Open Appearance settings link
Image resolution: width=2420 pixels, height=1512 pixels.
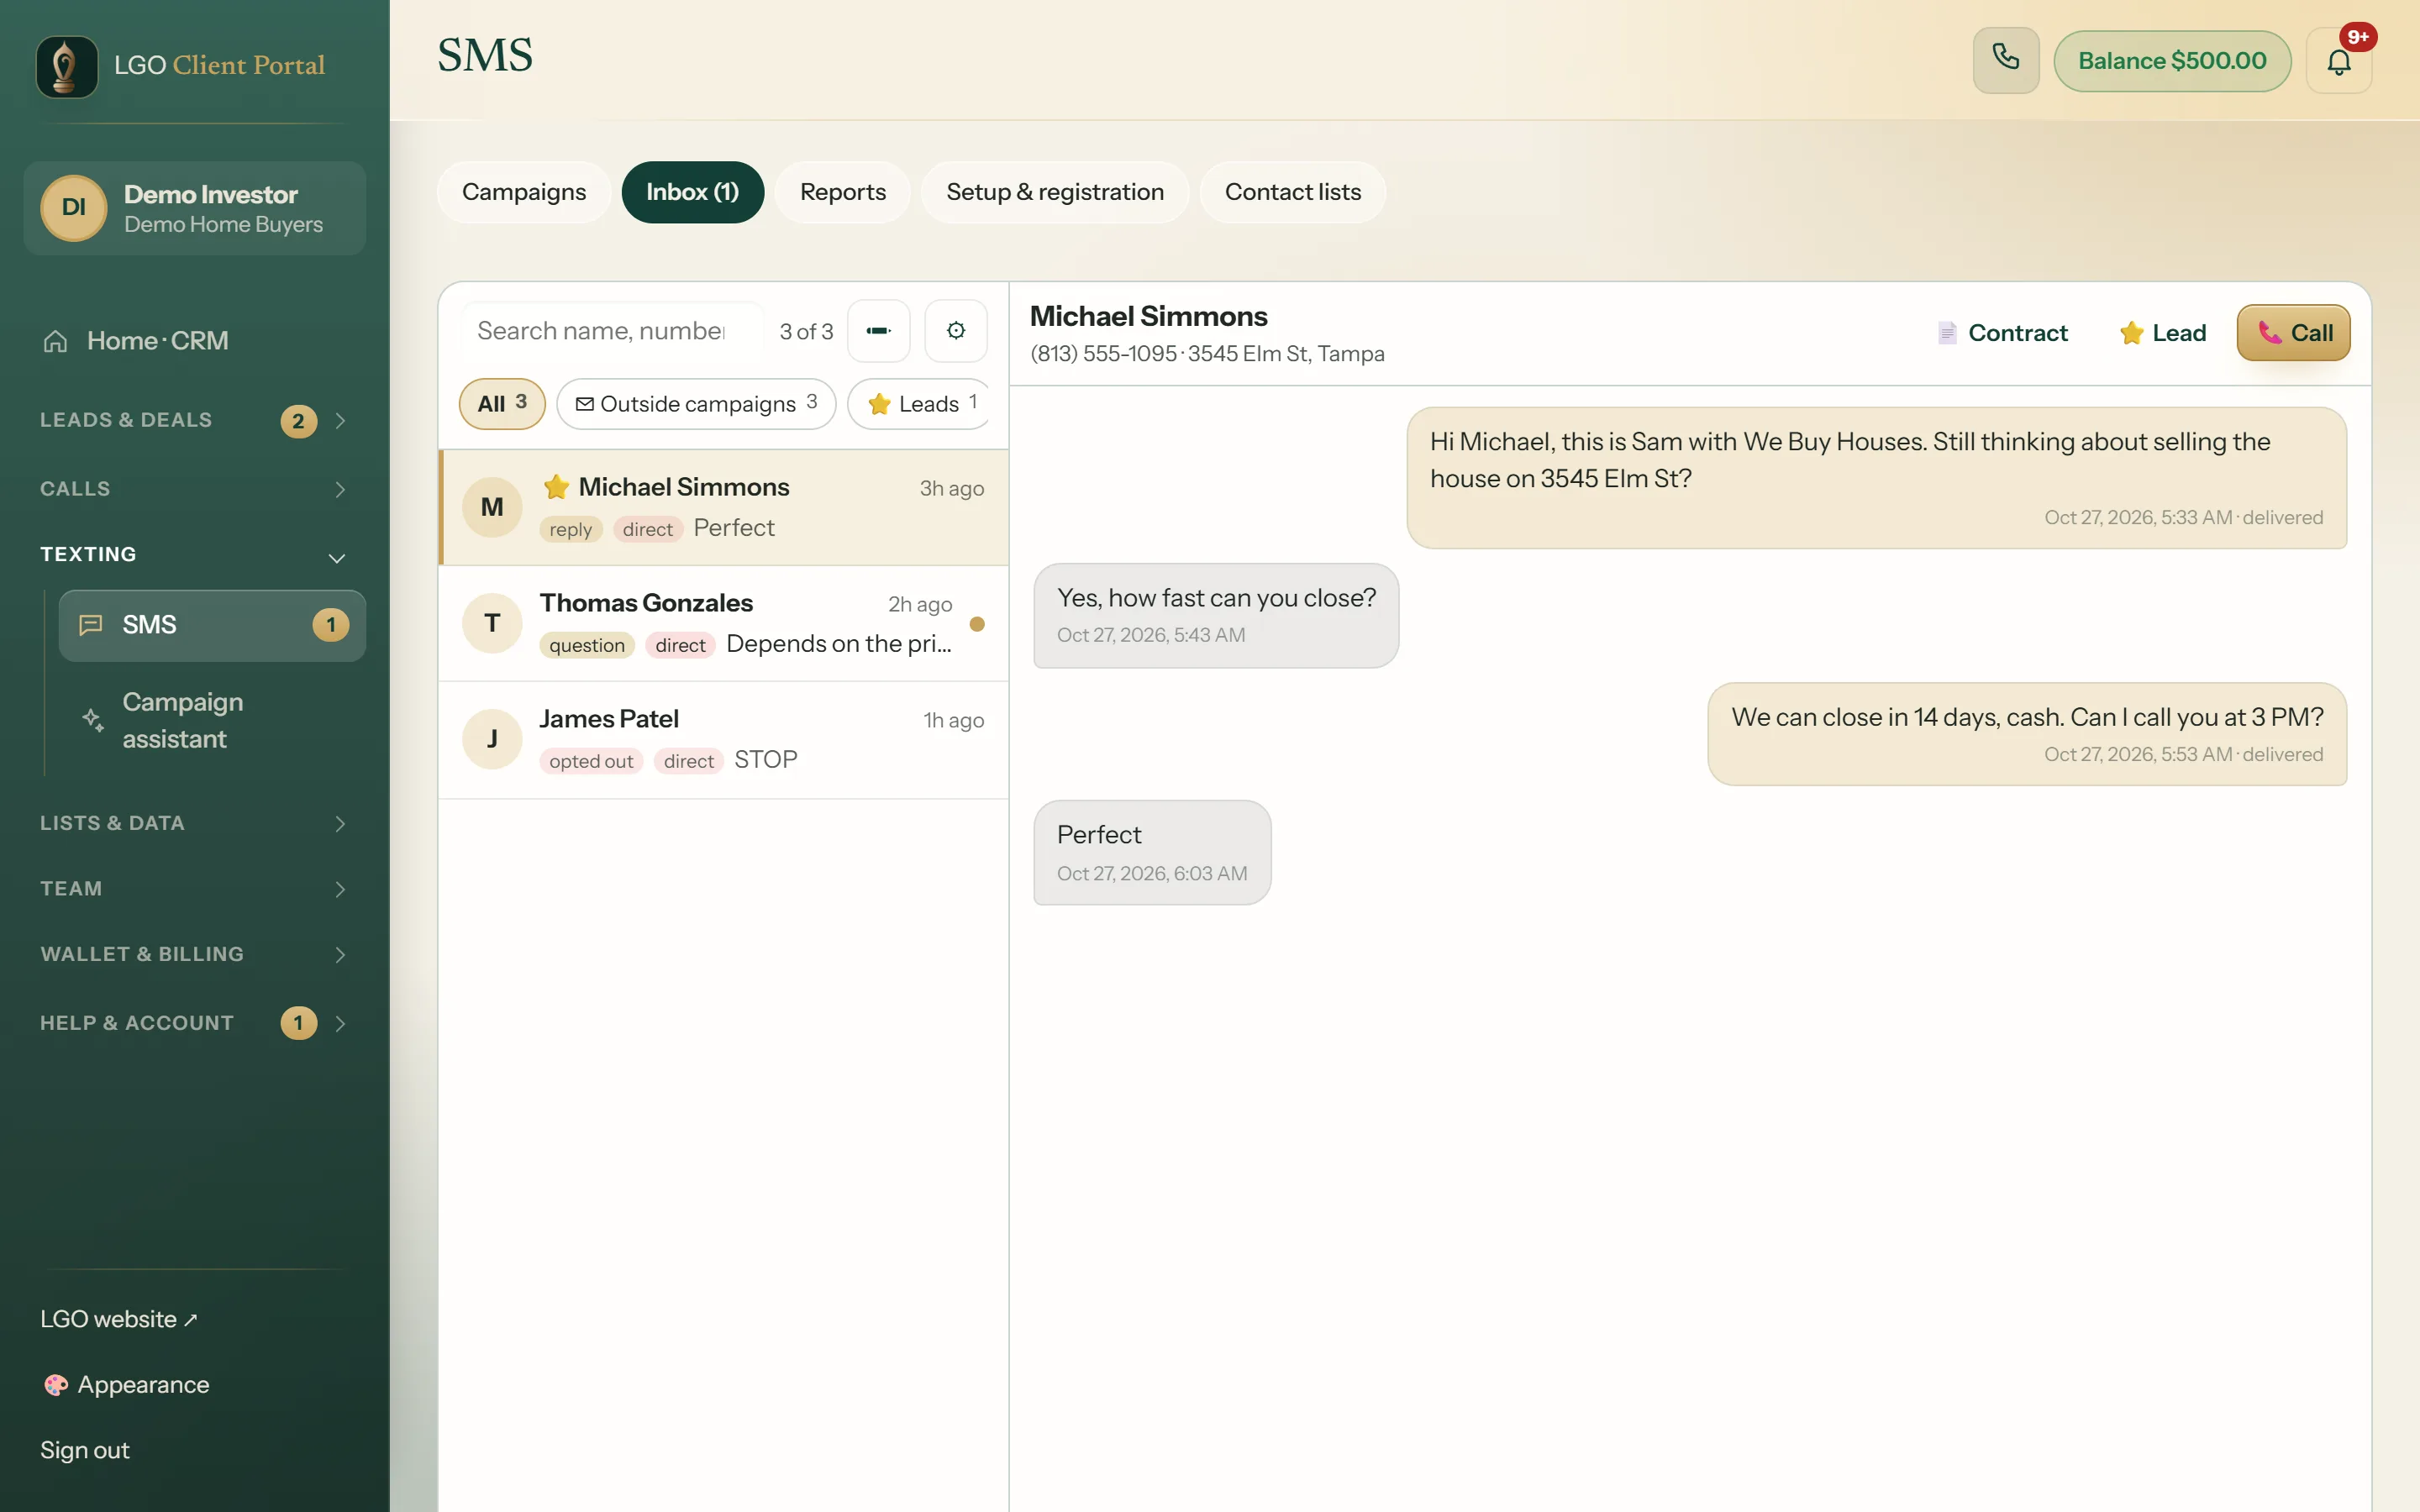point(126,1385)
